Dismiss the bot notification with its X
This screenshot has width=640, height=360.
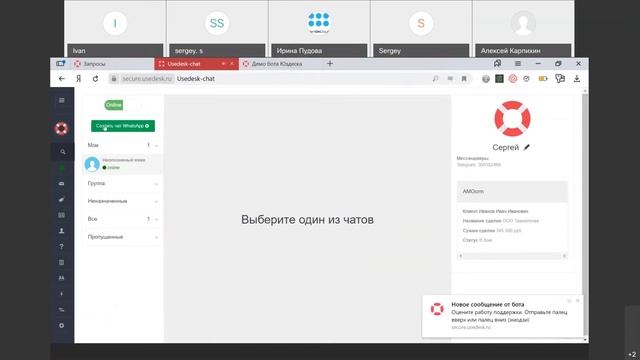point(578,301)
